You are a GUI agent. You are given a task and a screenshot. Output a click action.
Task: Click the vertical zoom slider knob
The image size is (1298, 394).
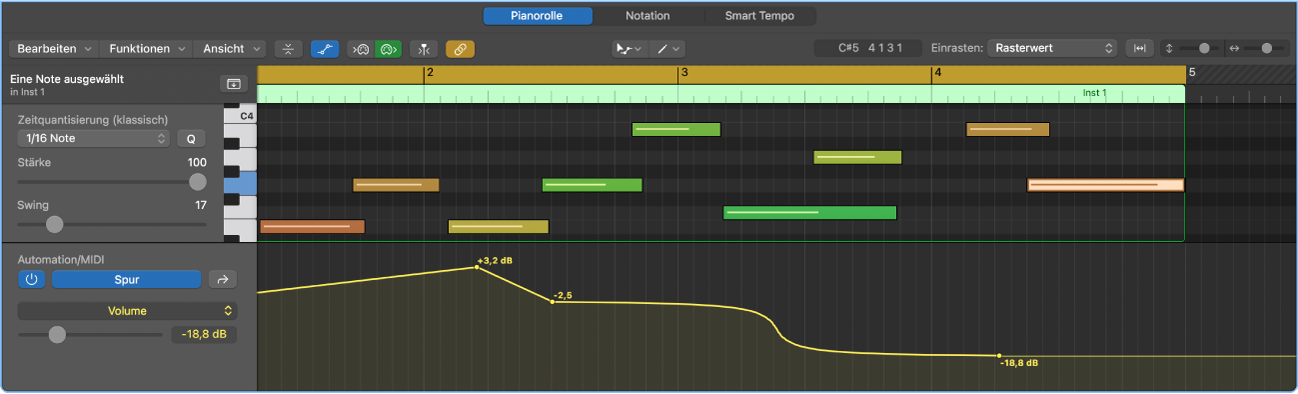(1204, 48)
